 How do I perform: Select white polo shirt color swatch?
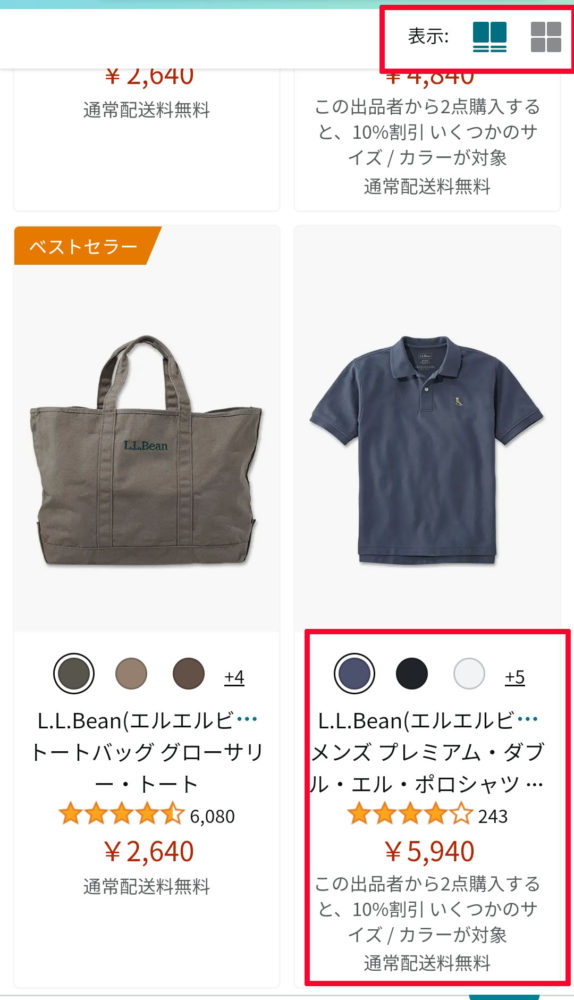[469, 673]
